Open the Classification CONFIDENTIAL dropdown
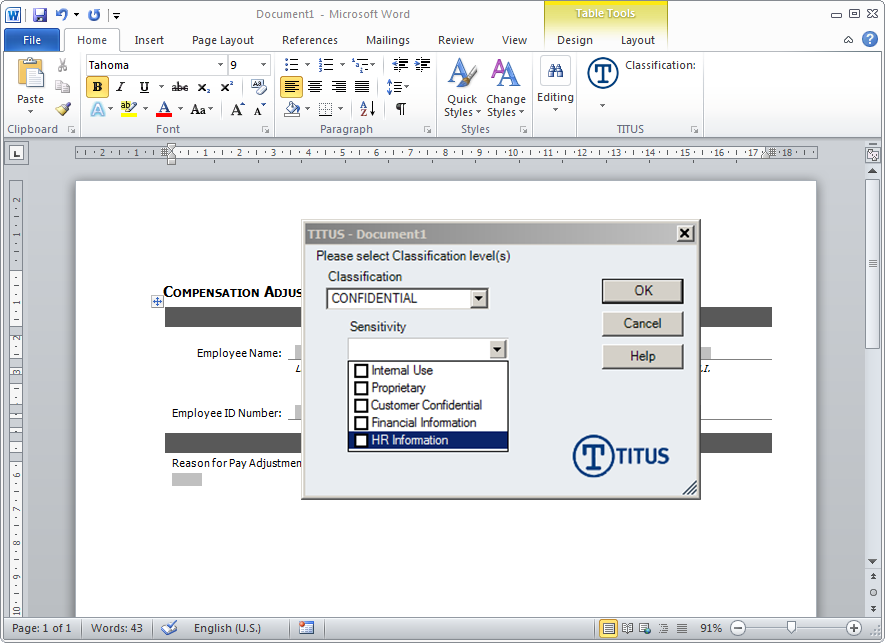The image size is (885, 643). (479, 299)
